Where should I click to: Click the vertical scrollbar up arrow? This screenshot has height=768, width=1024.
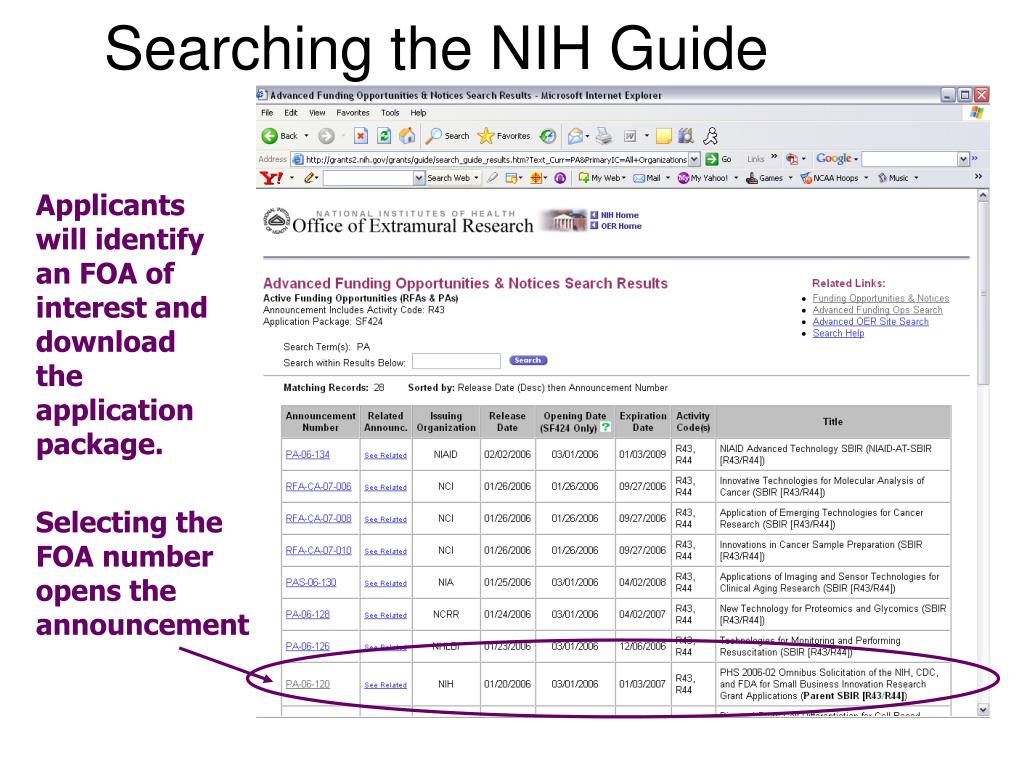[983, 195]
